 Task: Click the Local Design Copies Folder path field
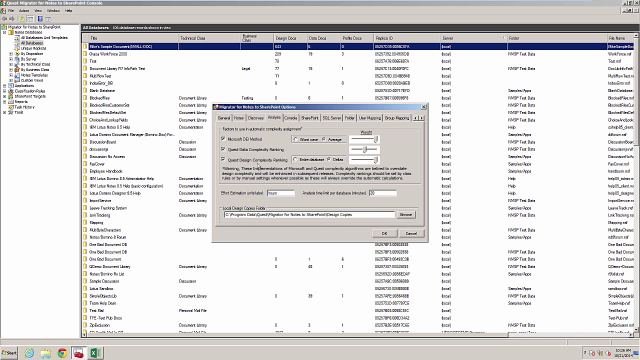[309, 215]
